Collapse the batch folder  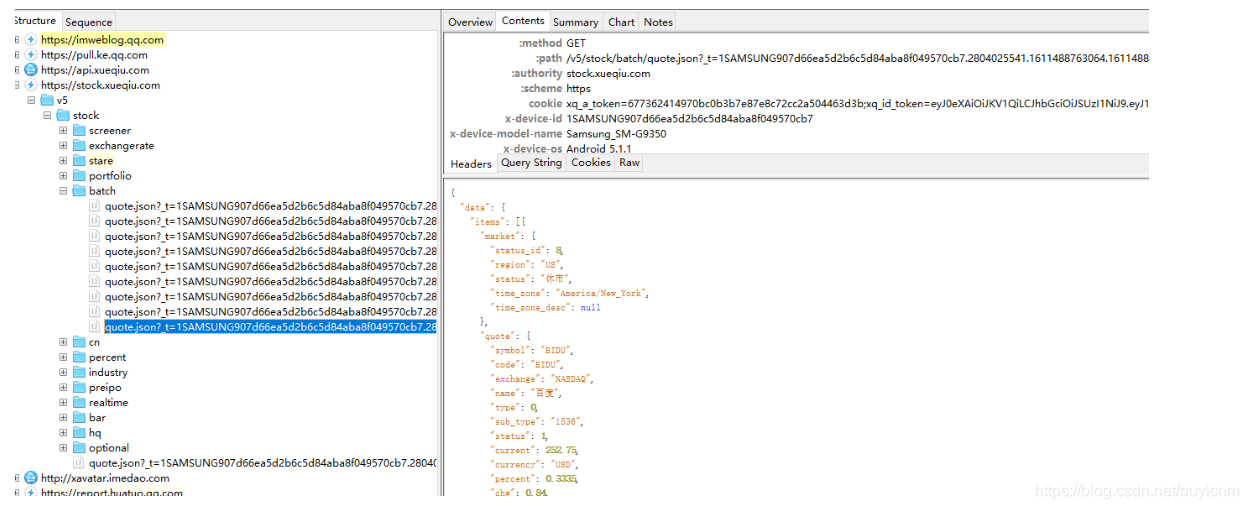(x=63, y=191)
